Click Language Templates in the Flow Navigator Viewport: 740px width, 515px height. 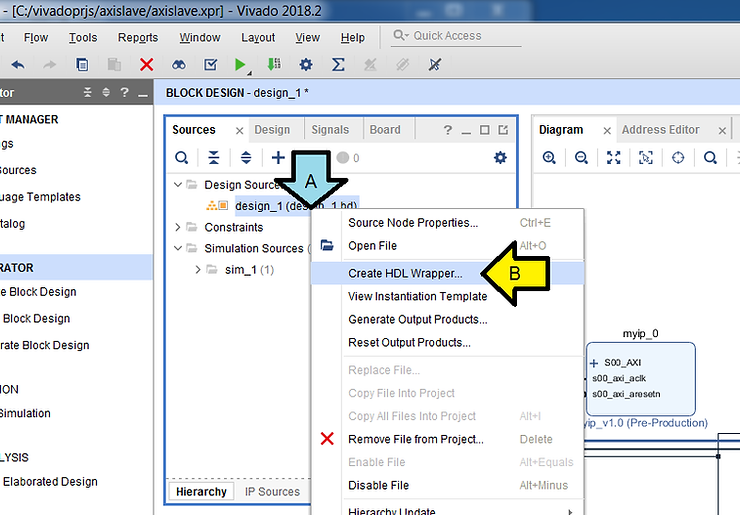click(x=40, y=197)
